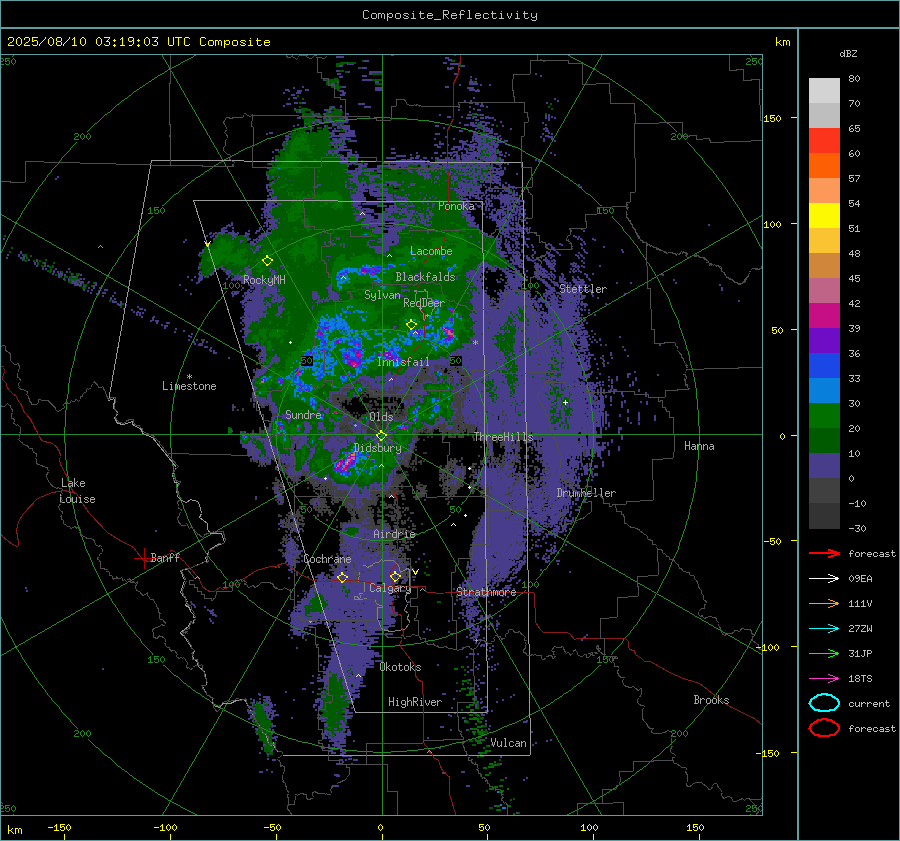The image size is (900, 841).
Task: Click the Okotoks city label
Action: 400,667
